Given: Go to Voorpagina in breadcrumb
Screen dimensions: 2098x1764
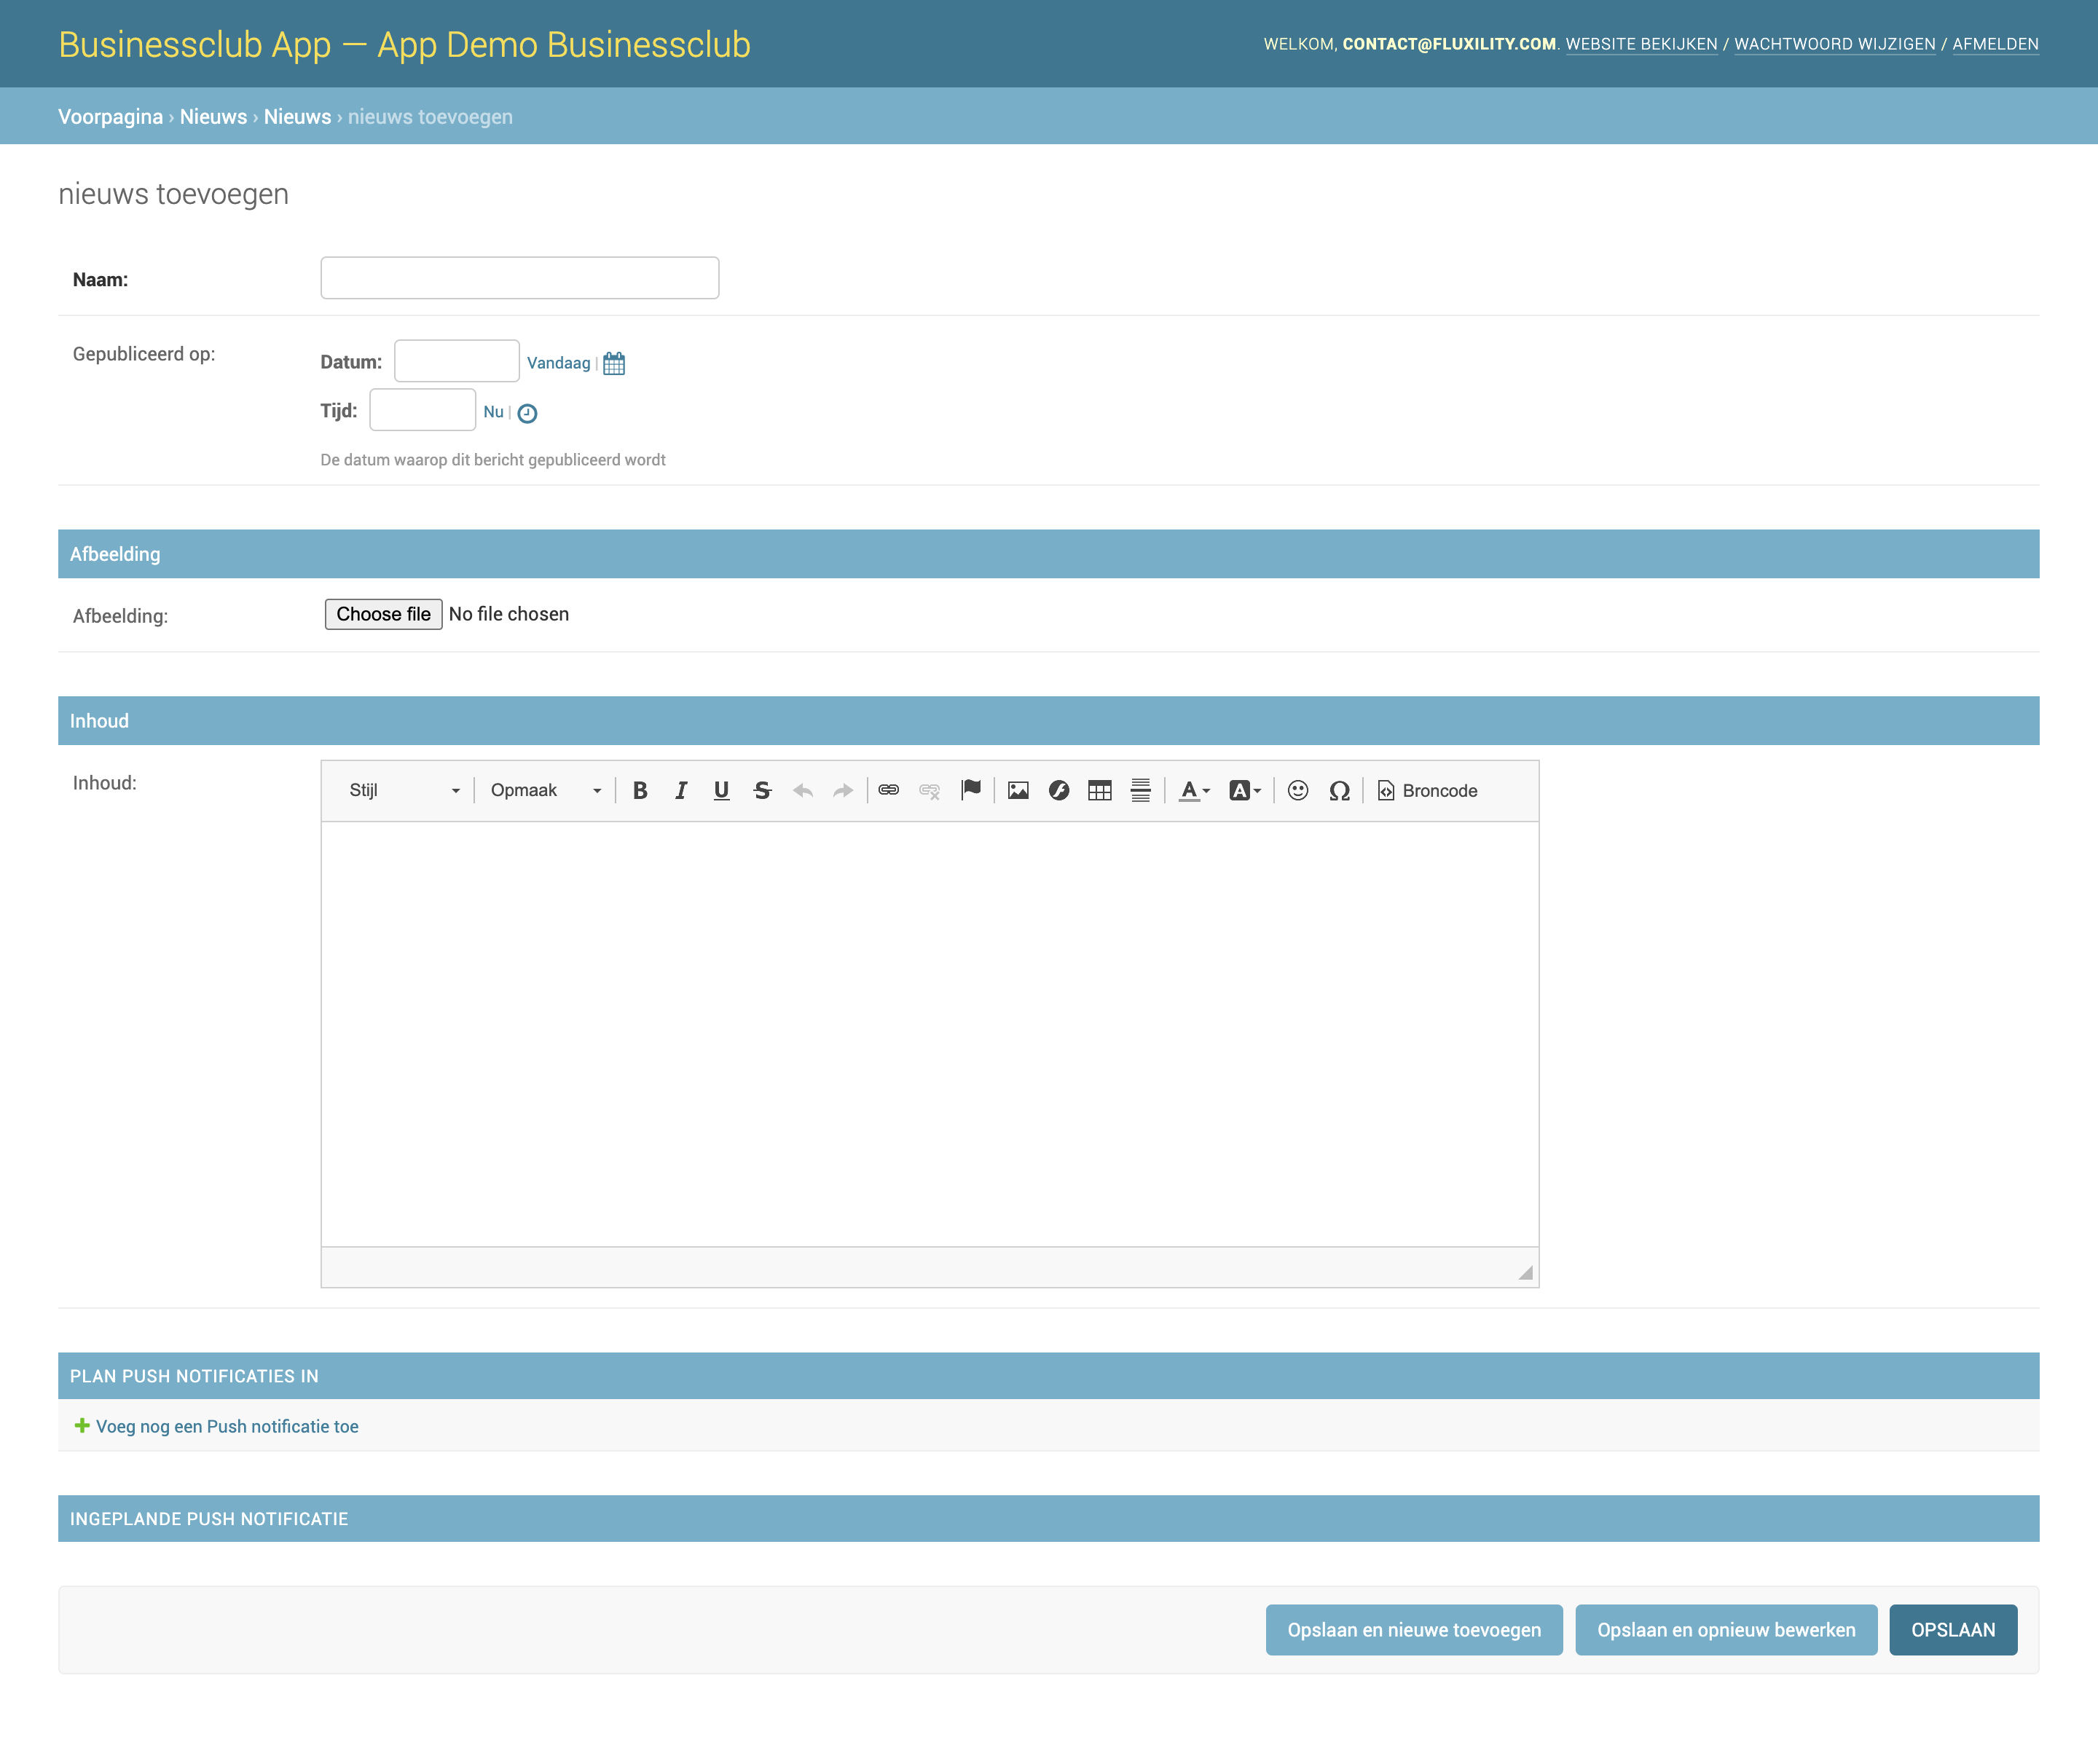Looking at the screenshot, I should (110, 117).
